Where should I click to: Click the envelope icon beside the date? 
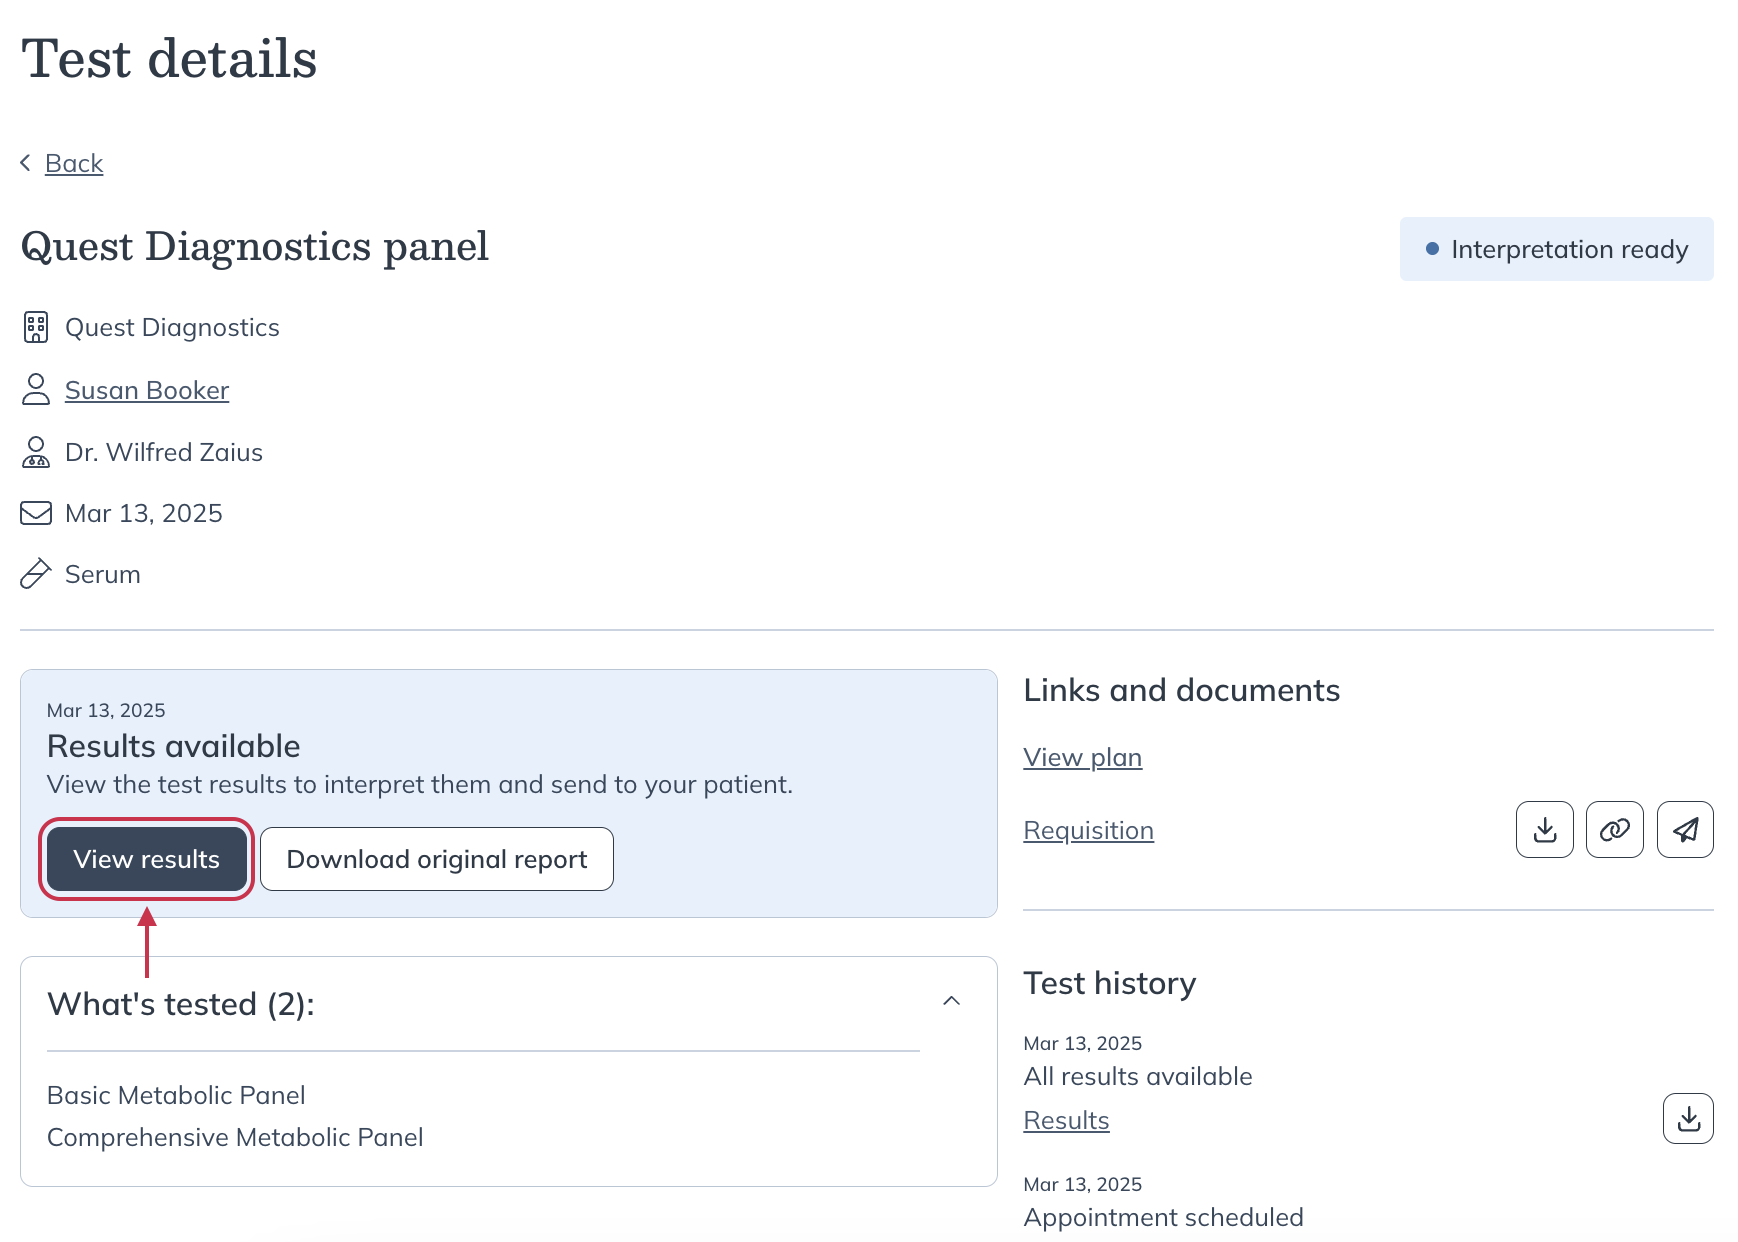36,513
